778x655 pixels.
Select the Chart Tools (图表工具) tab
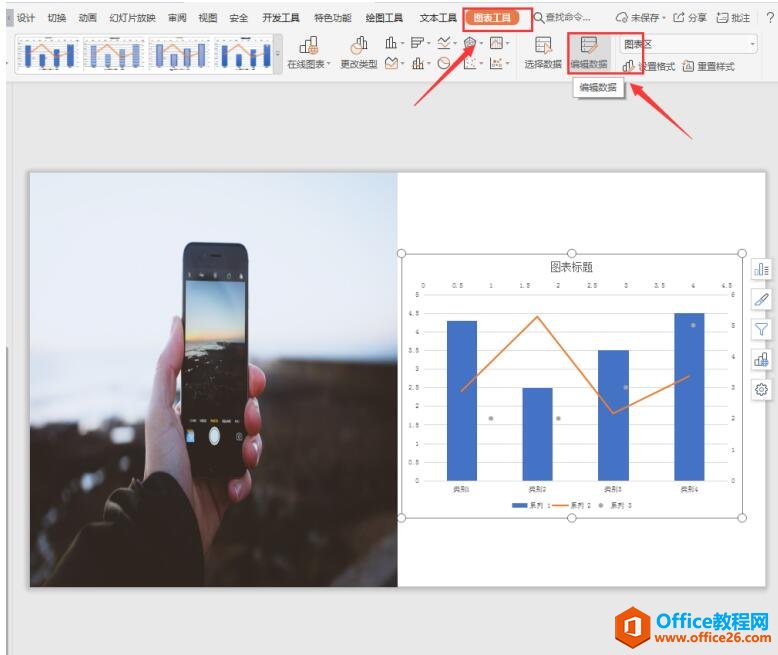point(492,18)
